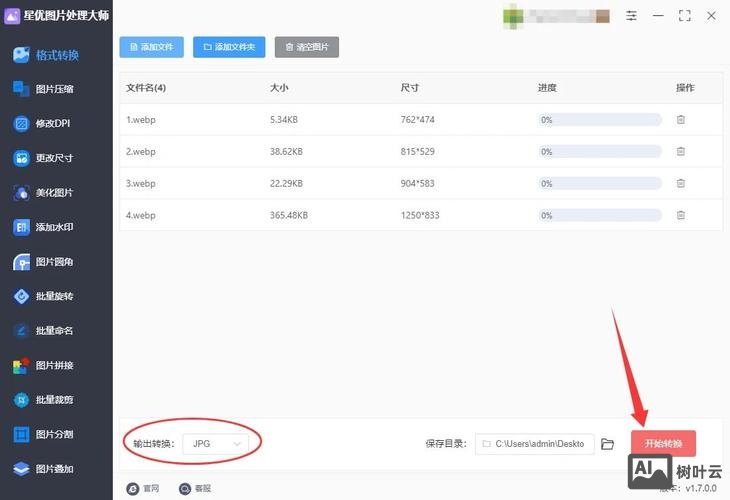This screenshot has height=500, width=730.
Task: Open the settings sliders icon in title bar
Action: (x=631, y=16)
